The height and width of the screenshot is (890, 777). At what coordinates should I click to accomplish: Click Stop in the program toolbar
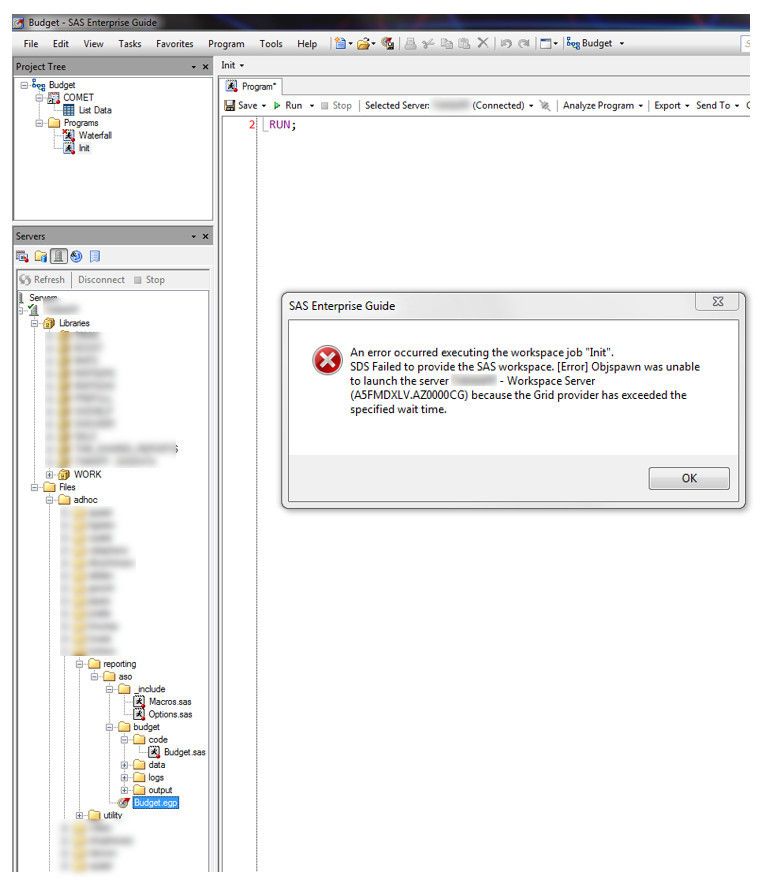tap(337, 106)
